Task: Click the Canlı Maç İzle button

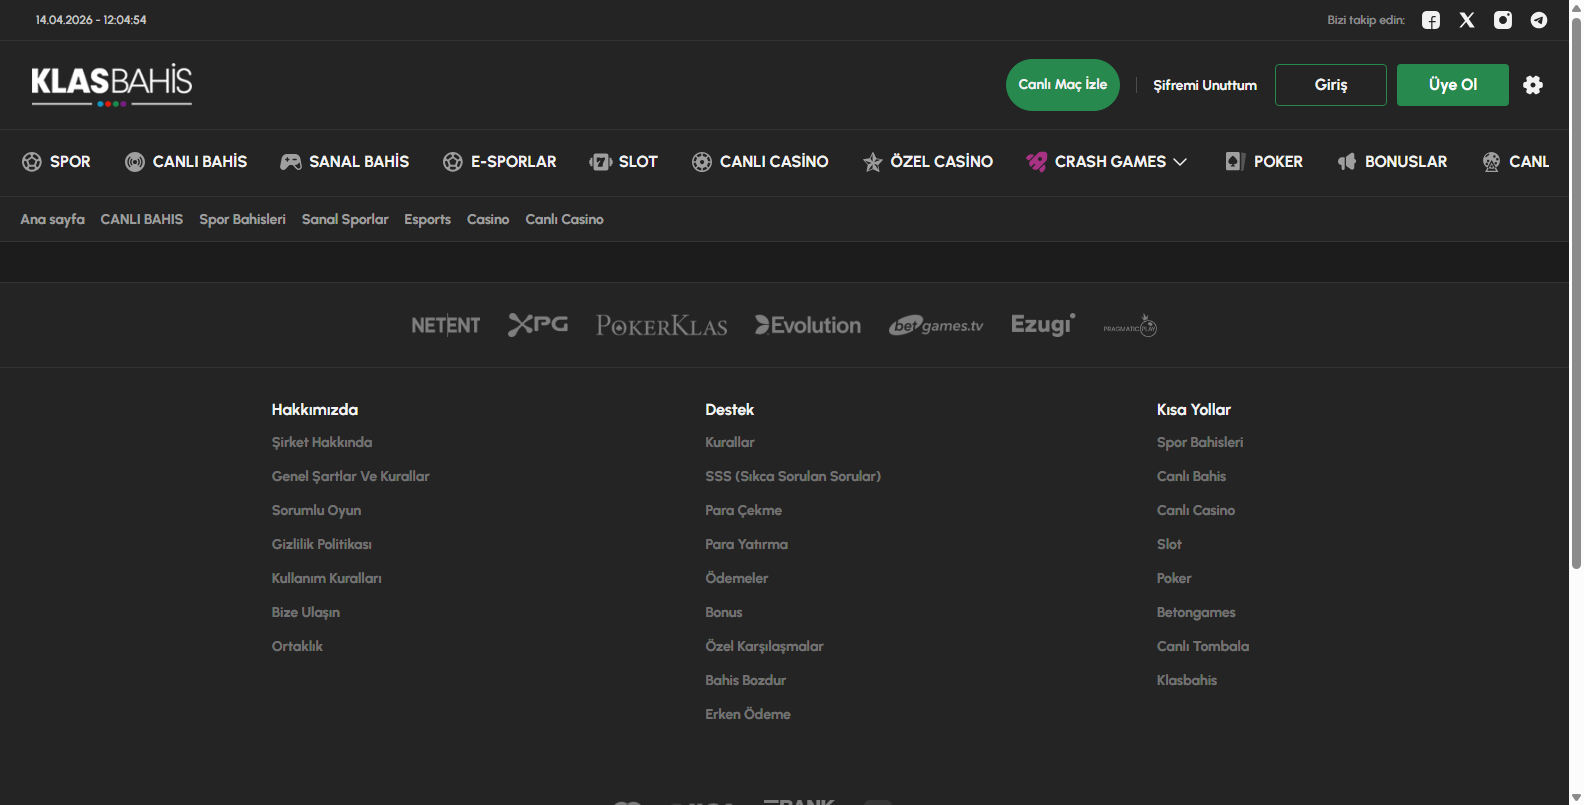Action: (x=1062, y=85)
